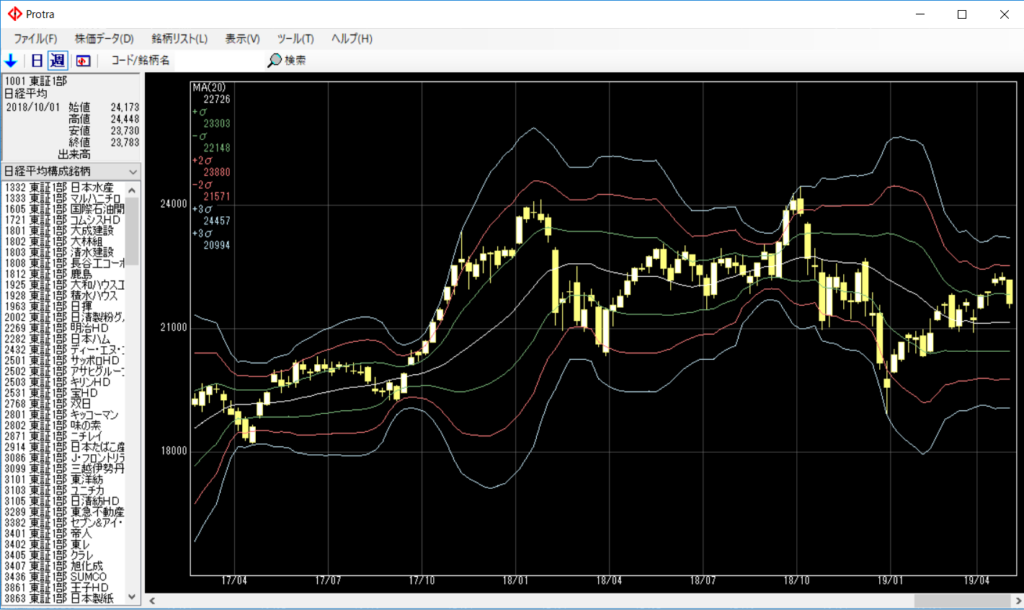Screen dimensions: 1024x610
Task: Switch to weekly chart with 週 icon
Action: point(57,61)
